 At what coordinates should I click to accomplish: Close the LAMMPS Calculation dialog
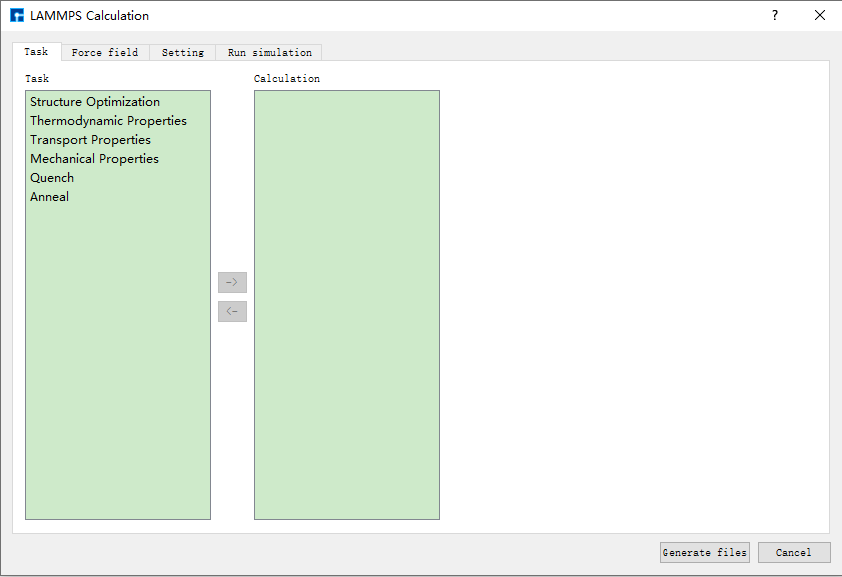819,16
